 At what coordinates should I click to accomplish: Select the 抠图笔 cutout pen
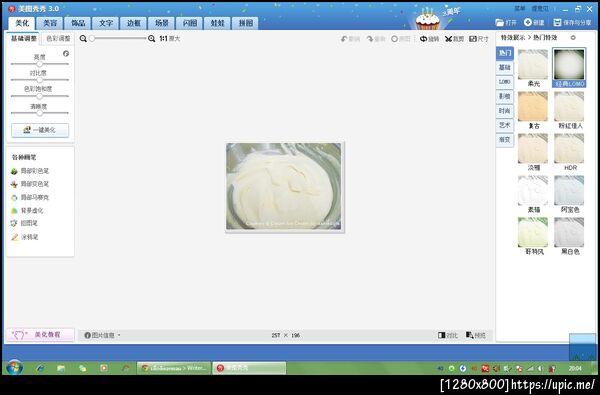click(x=24, y=223)
